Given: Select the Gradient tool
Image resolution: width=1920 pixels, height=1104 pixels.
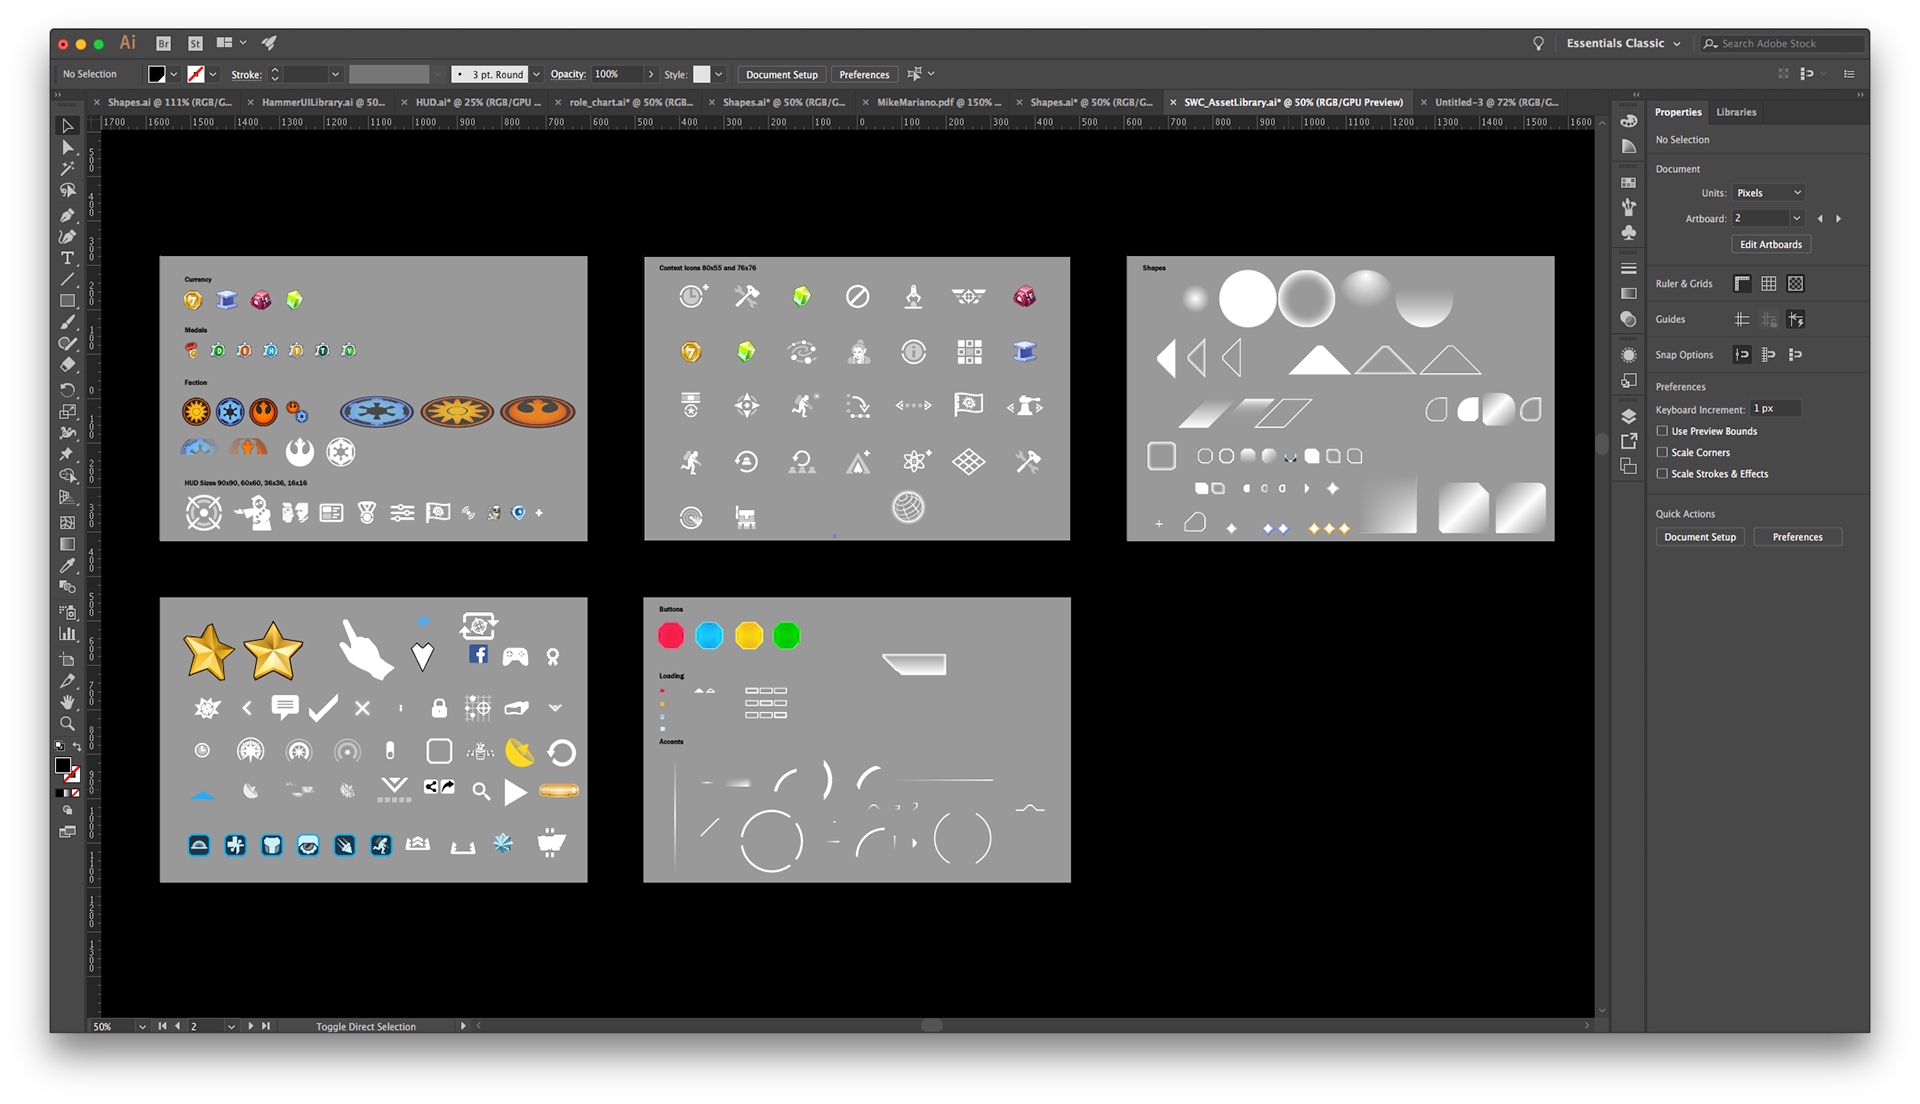Looking at the screenshot, I should (x=67, y=544).
